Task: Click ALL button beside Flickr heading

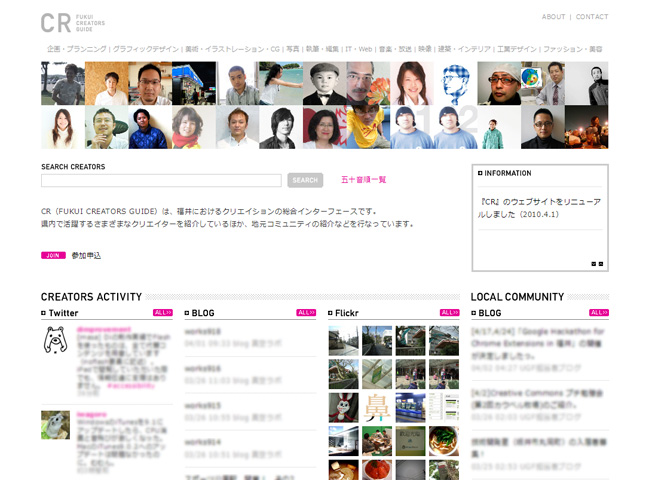Action: click(449, 312)
